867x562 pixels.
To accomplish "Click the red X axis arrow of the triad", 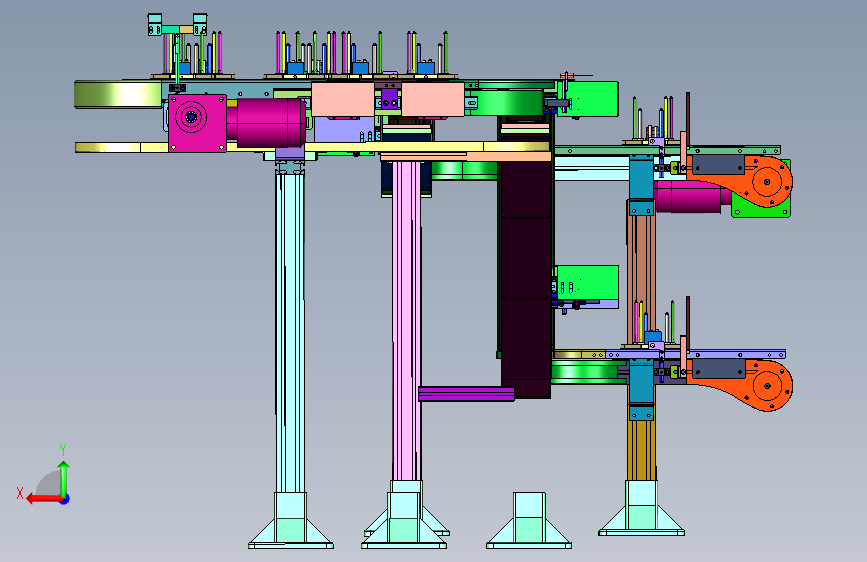I will coord(43,499).
